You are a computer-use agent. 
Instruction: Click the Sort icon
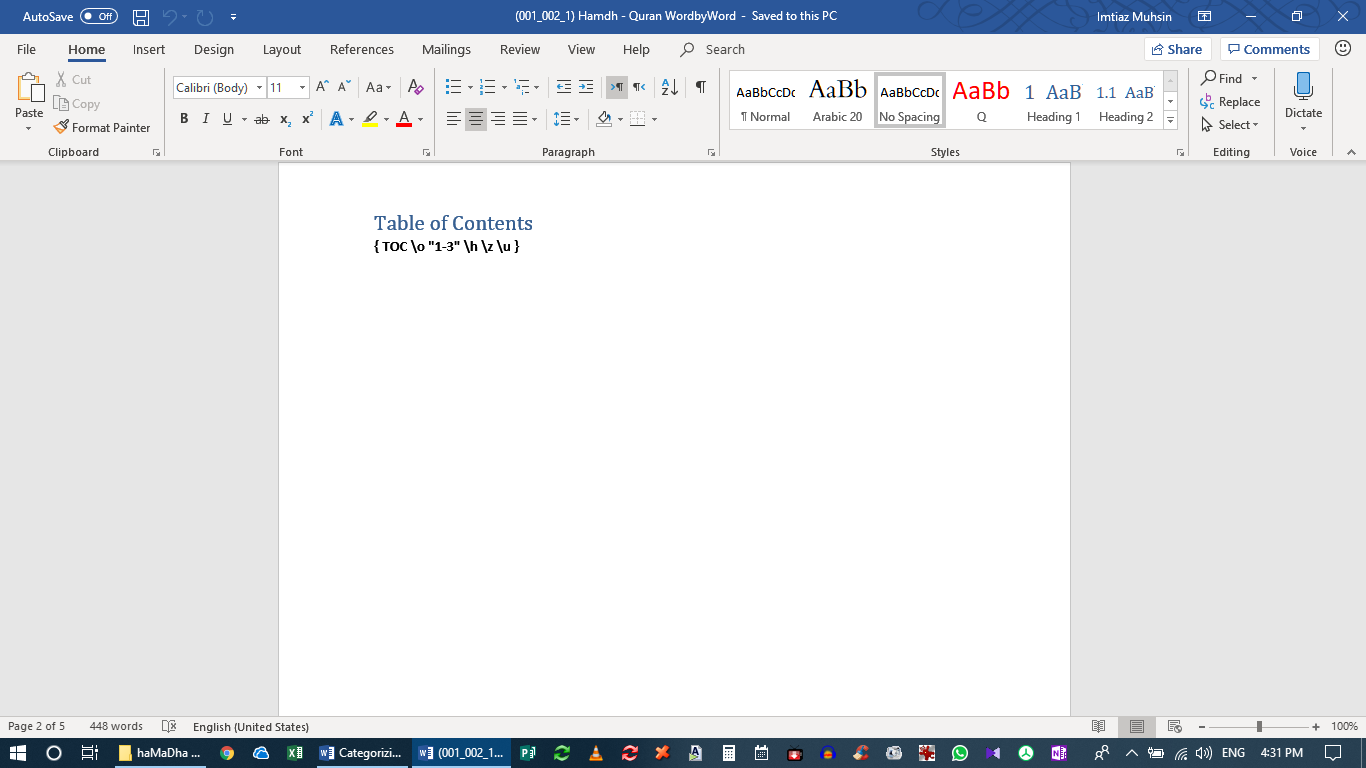coord(670,87)
